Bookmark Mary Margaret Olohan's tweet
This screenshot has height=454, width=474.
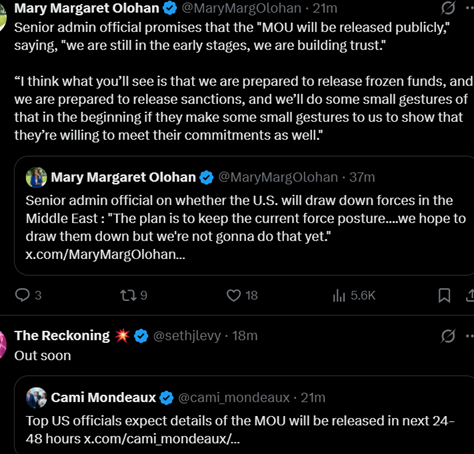444,295
